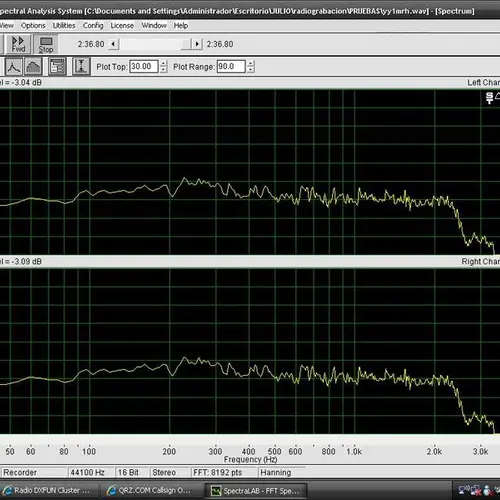This screenshot has height=500, width=500.
Task: Open the Options menu
Action: point(33,26)
